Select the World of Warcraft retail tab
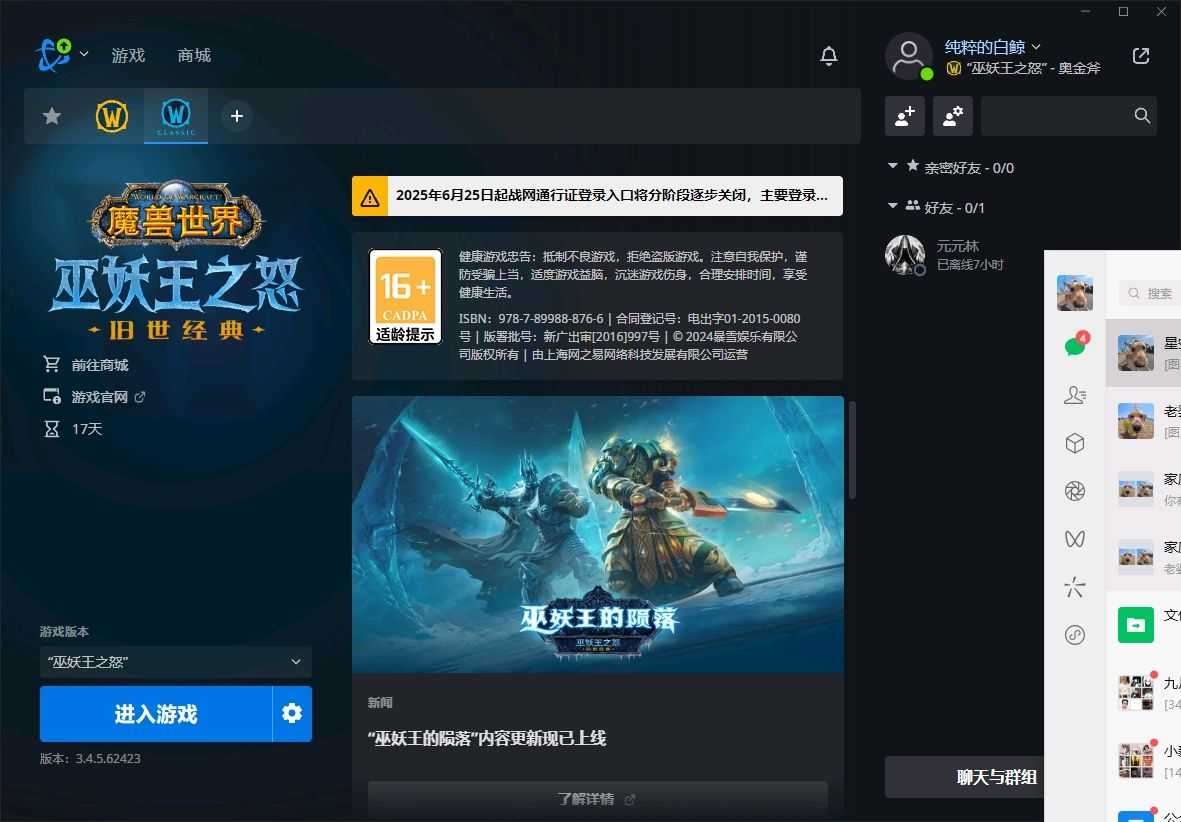This screenshot has height=822, width=1181. tap(111, 116)
